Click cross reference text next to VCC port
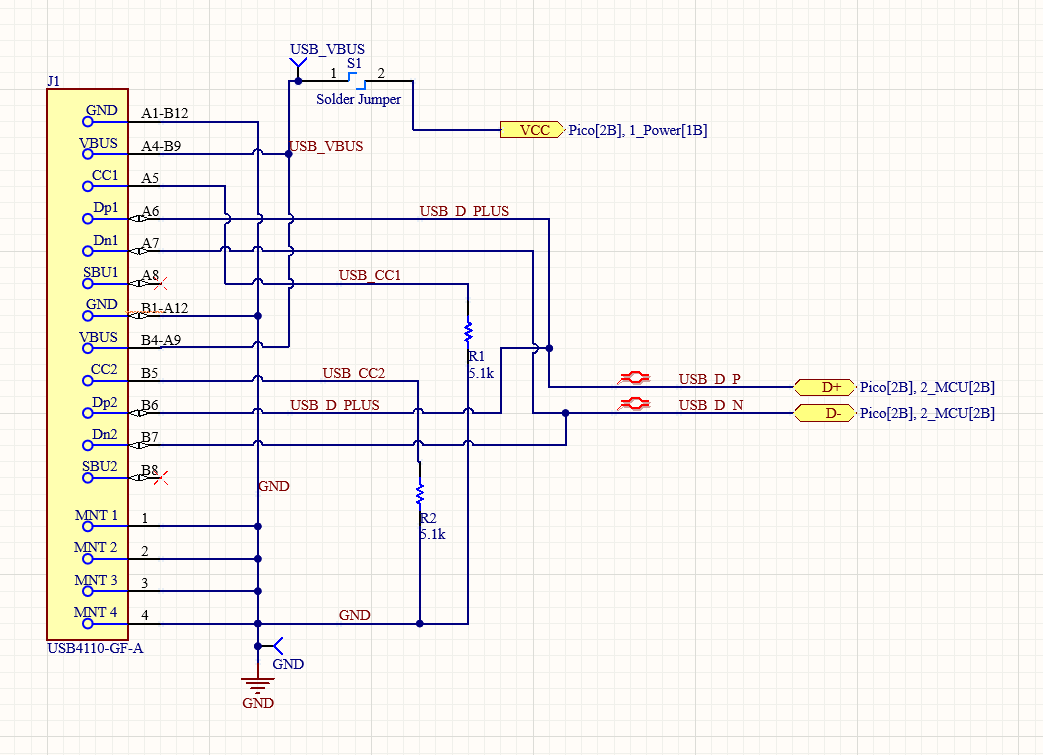The height and width of the screenshot is (755, 1043). pos(637,130)
